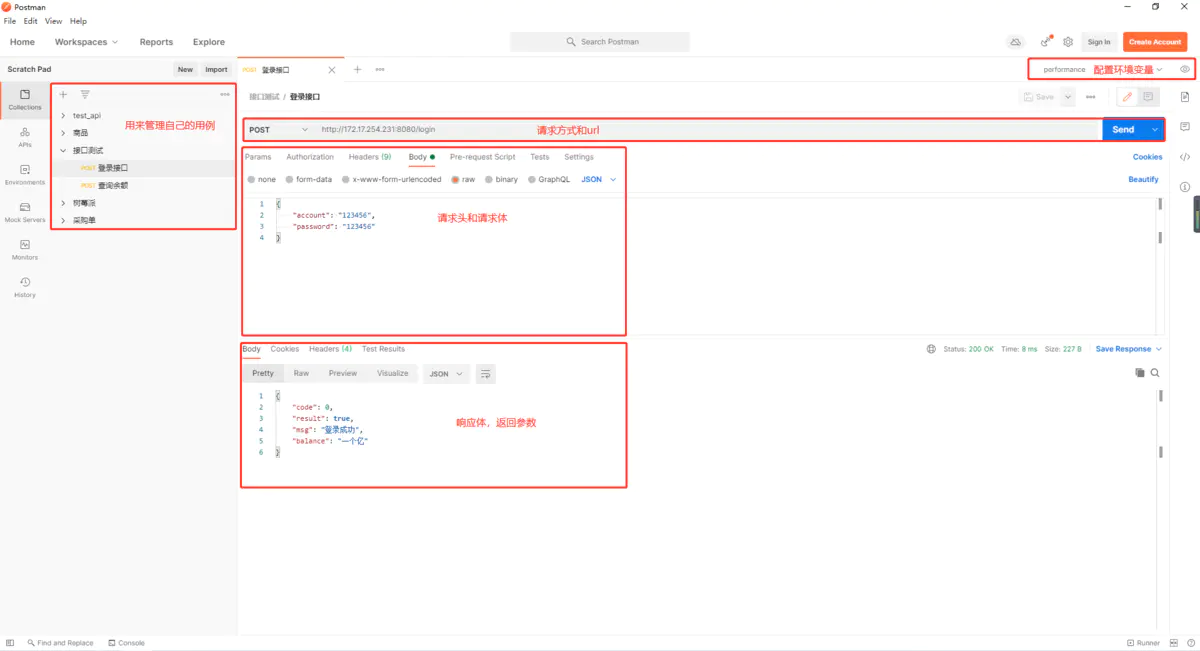Open three-dot request actions beside Save

click(1090, 97)
